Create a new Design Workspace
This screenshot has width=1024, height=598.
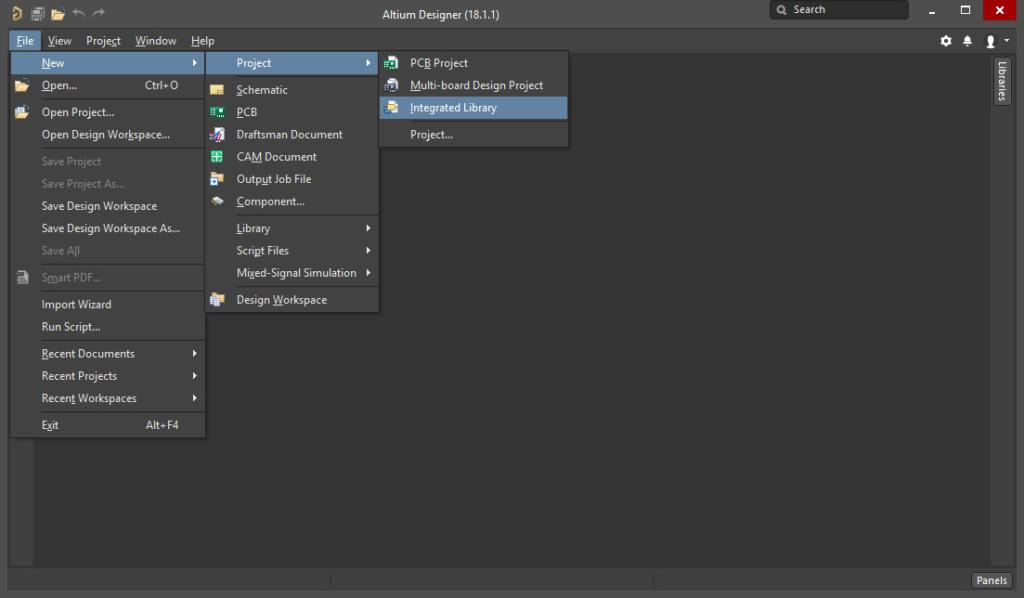292,300
